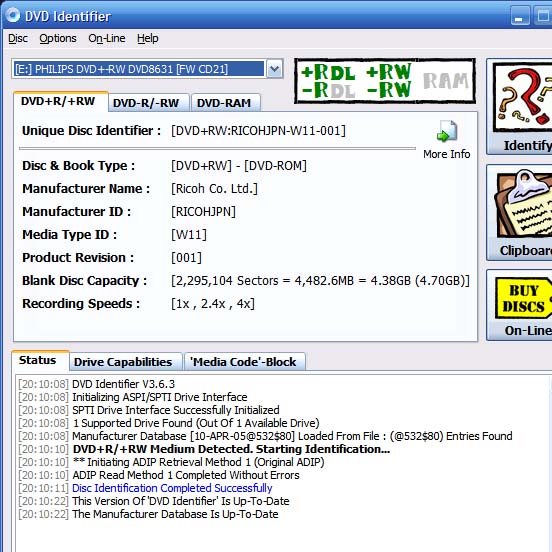The image size is (552, 552).
Task: Click 'Initializing ASPI/SPTI Drive Interface' log line
Action: tap(159, 397)
